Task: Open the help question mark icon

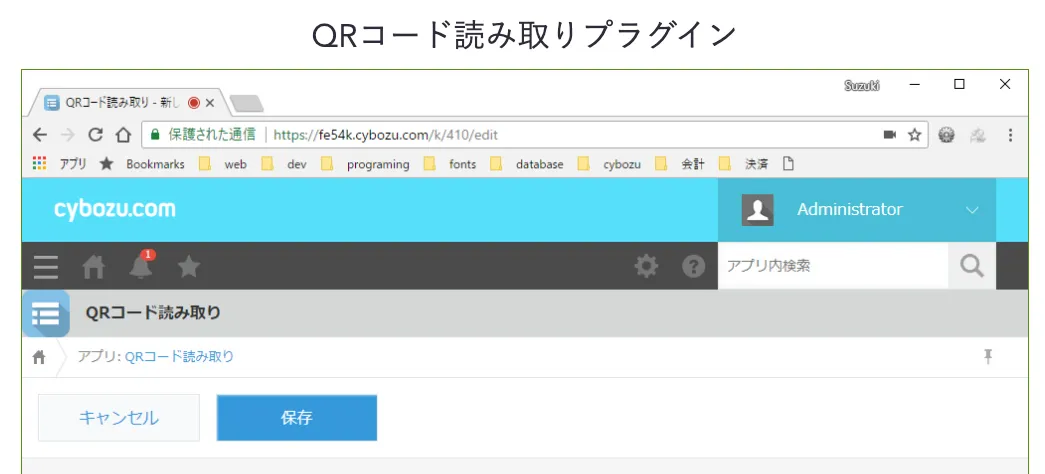Action: pyautogui.click(x=694, y=267)
